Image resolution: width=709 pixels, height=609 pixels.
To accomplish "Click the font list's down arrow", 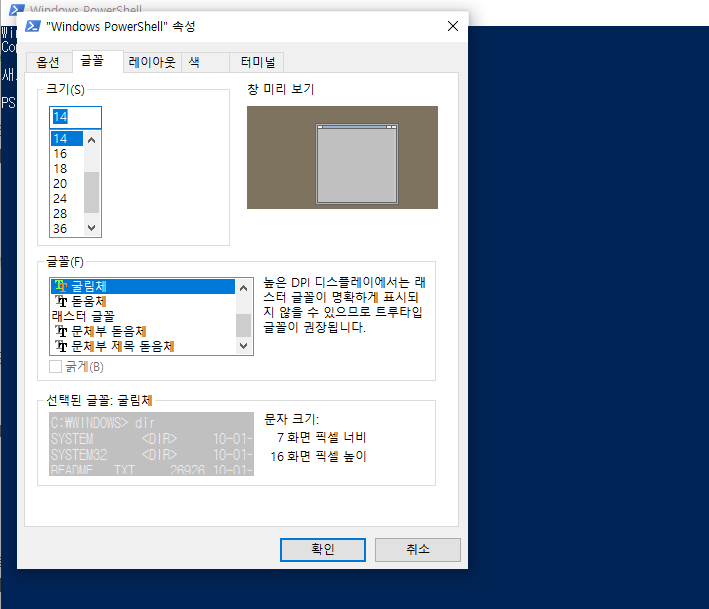I will click(243, 346).
